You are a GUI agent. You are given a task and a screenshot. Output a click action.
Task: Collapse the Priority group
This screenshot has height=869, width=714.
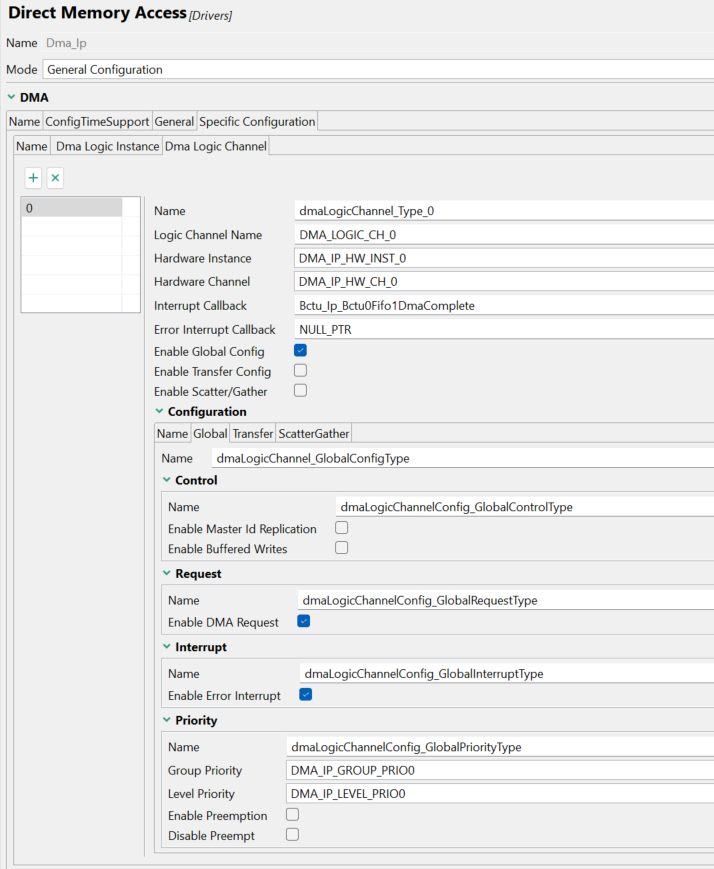click(166, 719)
